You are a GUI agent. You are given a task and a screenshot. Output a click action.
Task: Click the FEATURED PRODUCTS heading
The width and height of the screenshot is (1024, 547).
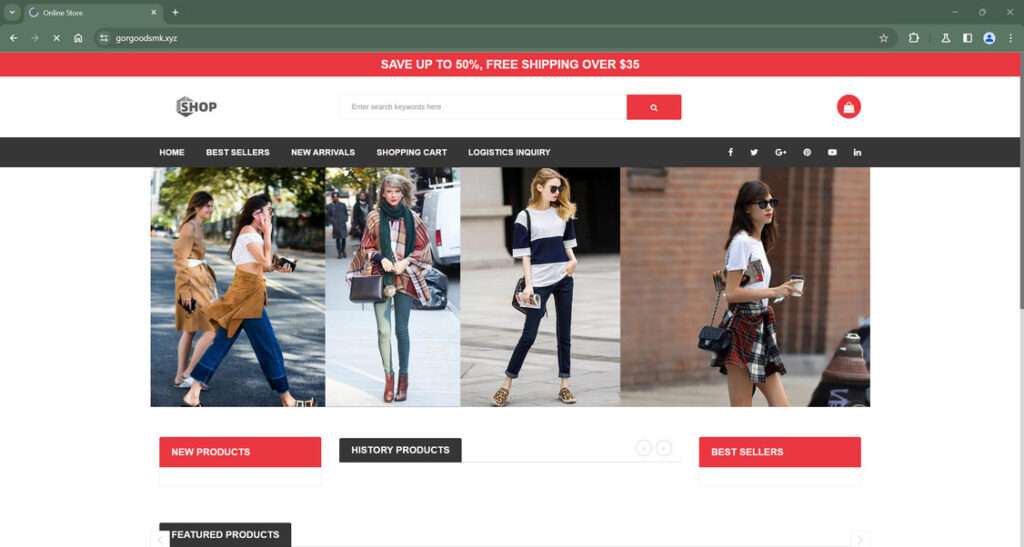(225, 535)
